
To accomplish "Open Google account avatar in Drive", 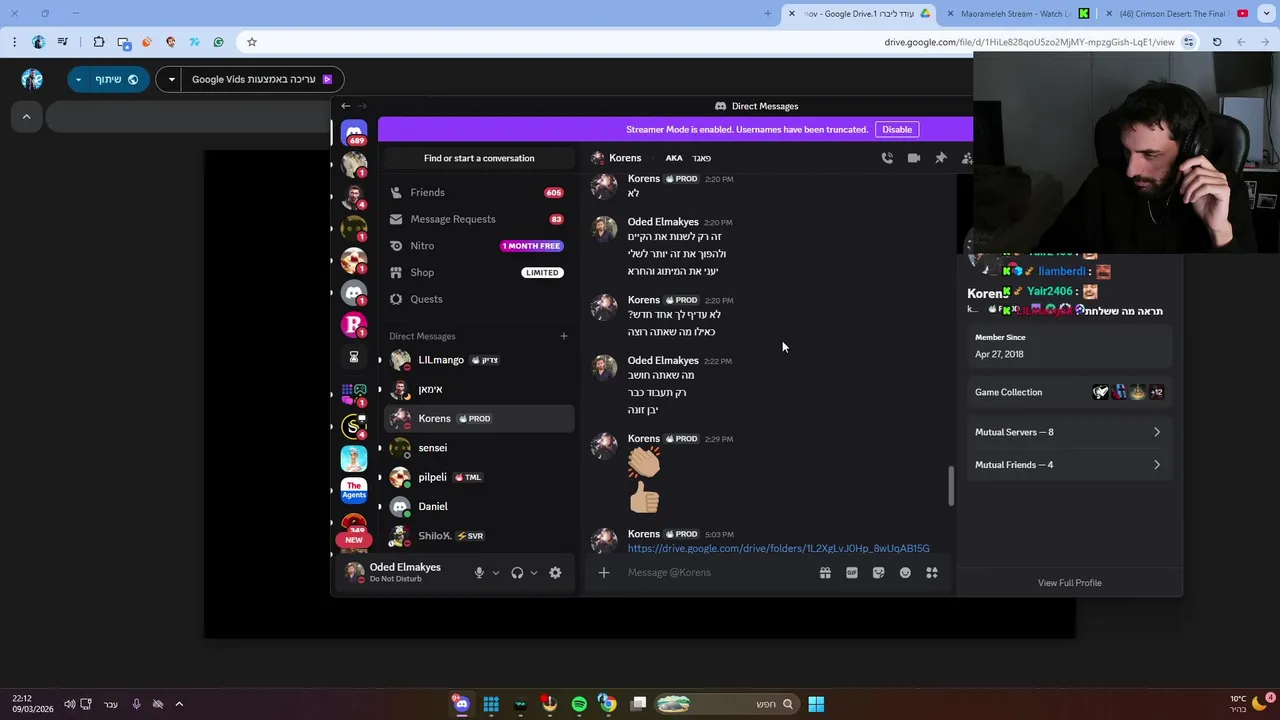I will click(32, 79).
